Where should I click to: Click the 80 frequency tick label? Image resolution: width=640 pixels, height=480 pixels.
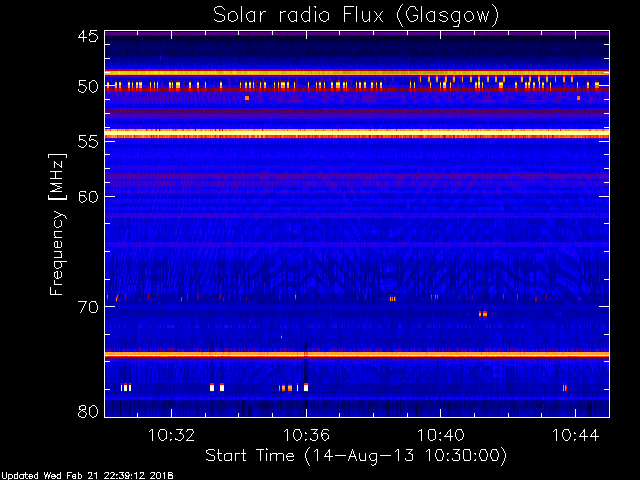(x=88, y=411)
